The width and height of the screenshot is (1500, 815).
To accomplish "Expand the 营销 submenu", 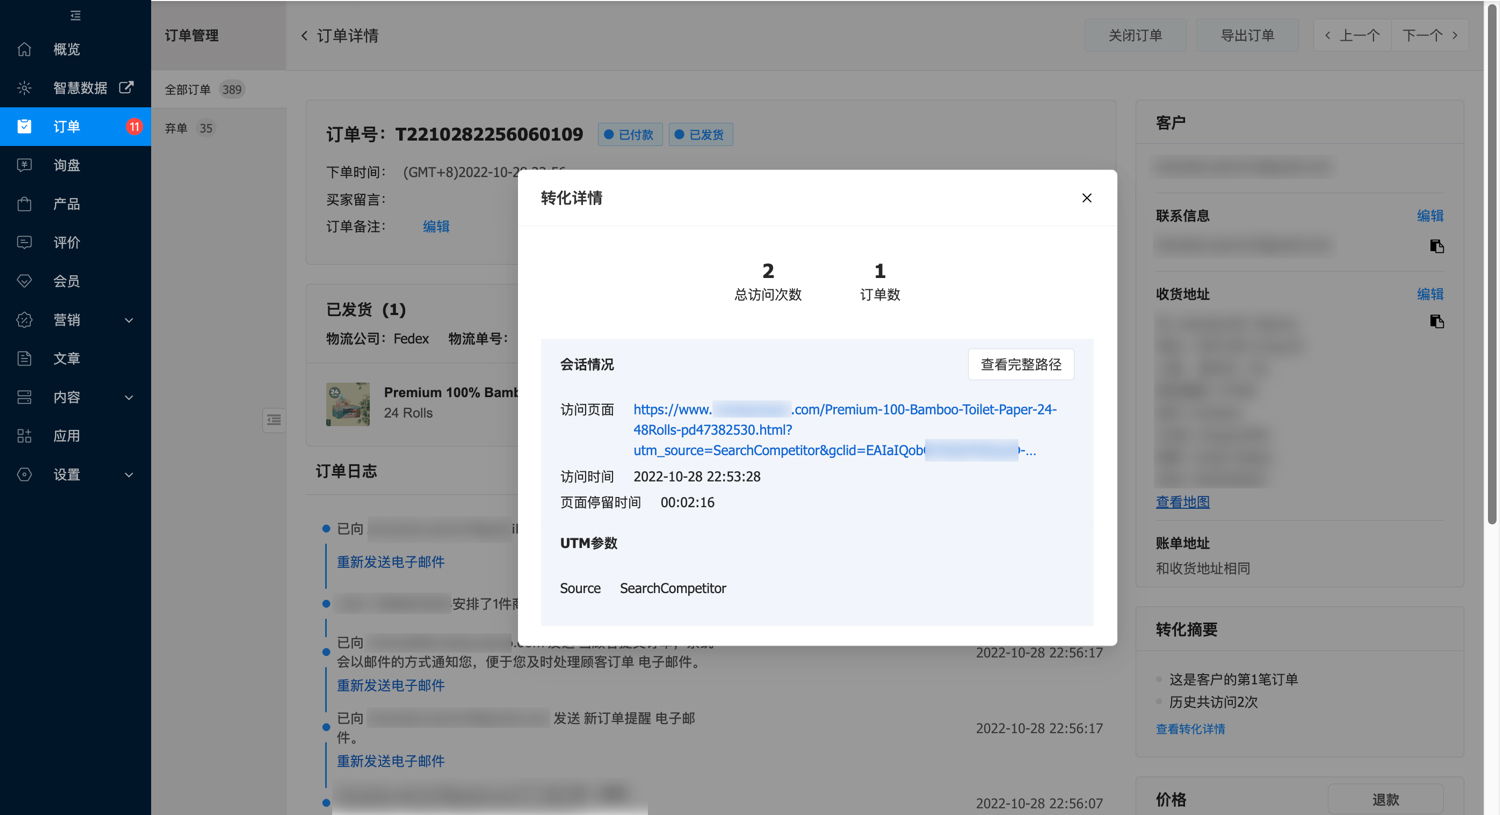I will (x=128, y=320).
